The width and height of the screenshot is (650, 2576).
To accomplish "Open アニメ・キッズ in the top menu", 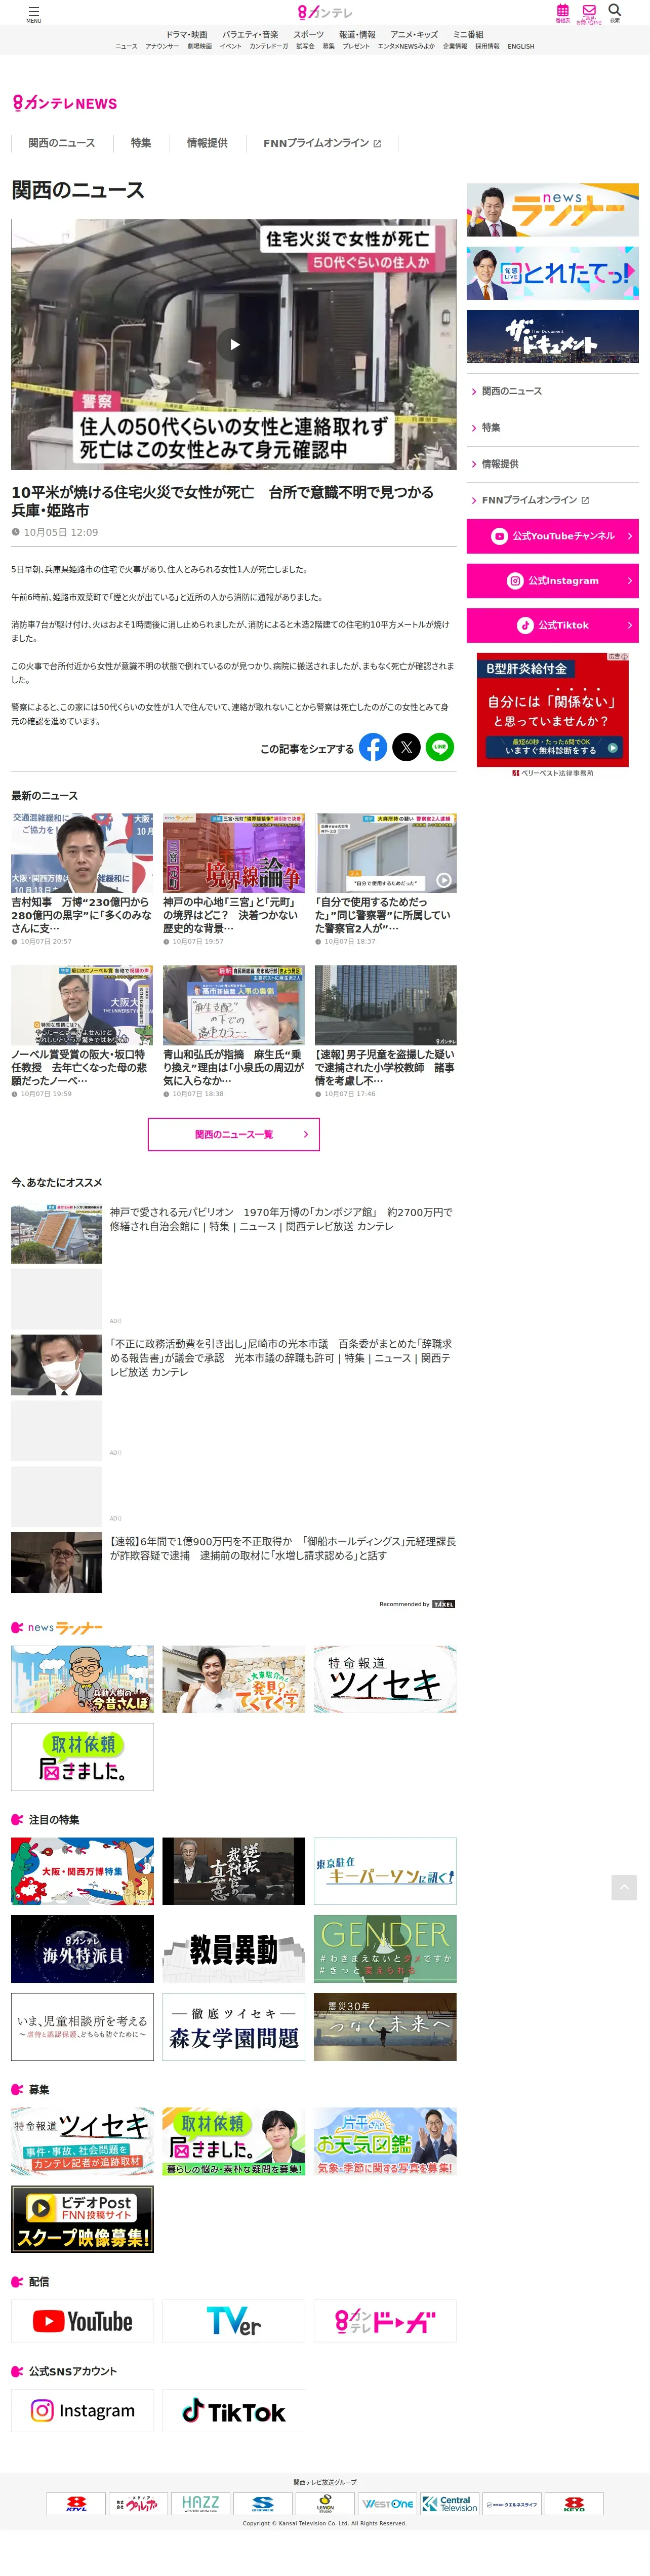I will coord(414,34).
